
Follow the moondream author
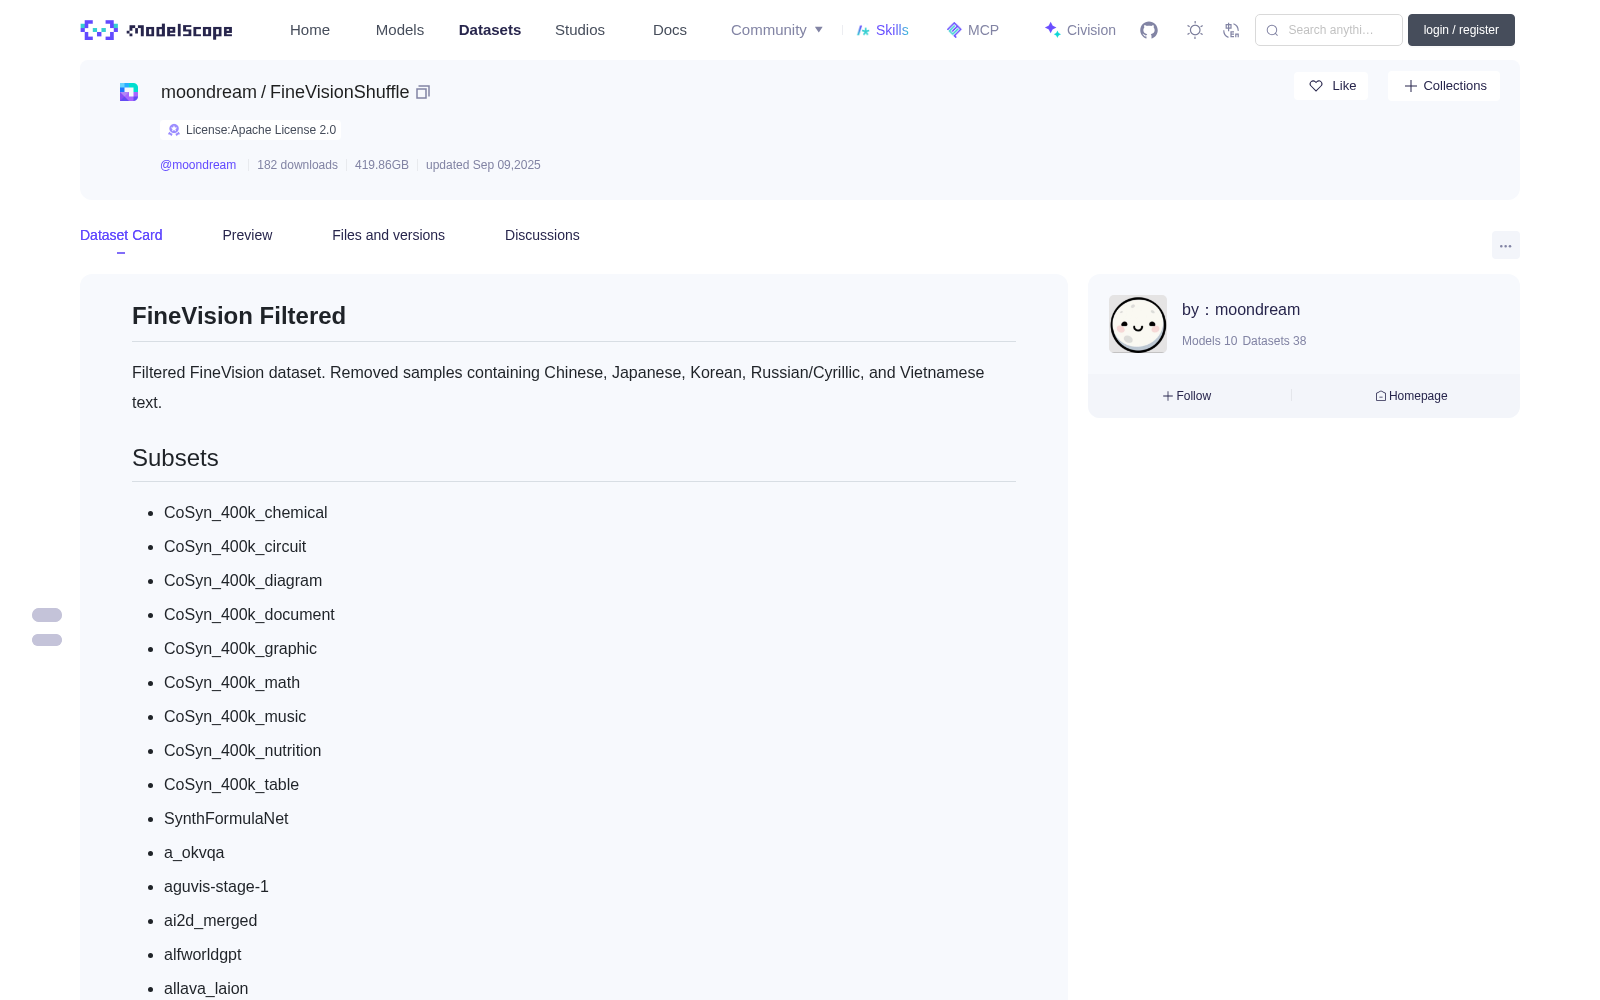point(1187,396)
